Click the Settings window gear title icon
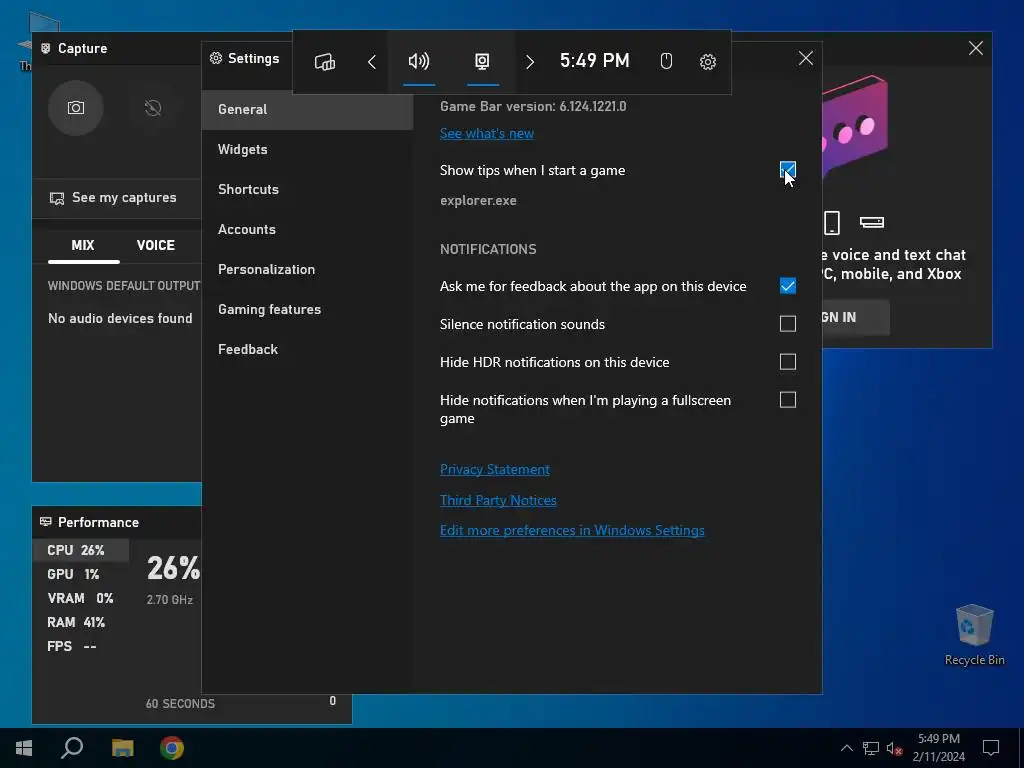1024x768 pixels. click(216, 58)
